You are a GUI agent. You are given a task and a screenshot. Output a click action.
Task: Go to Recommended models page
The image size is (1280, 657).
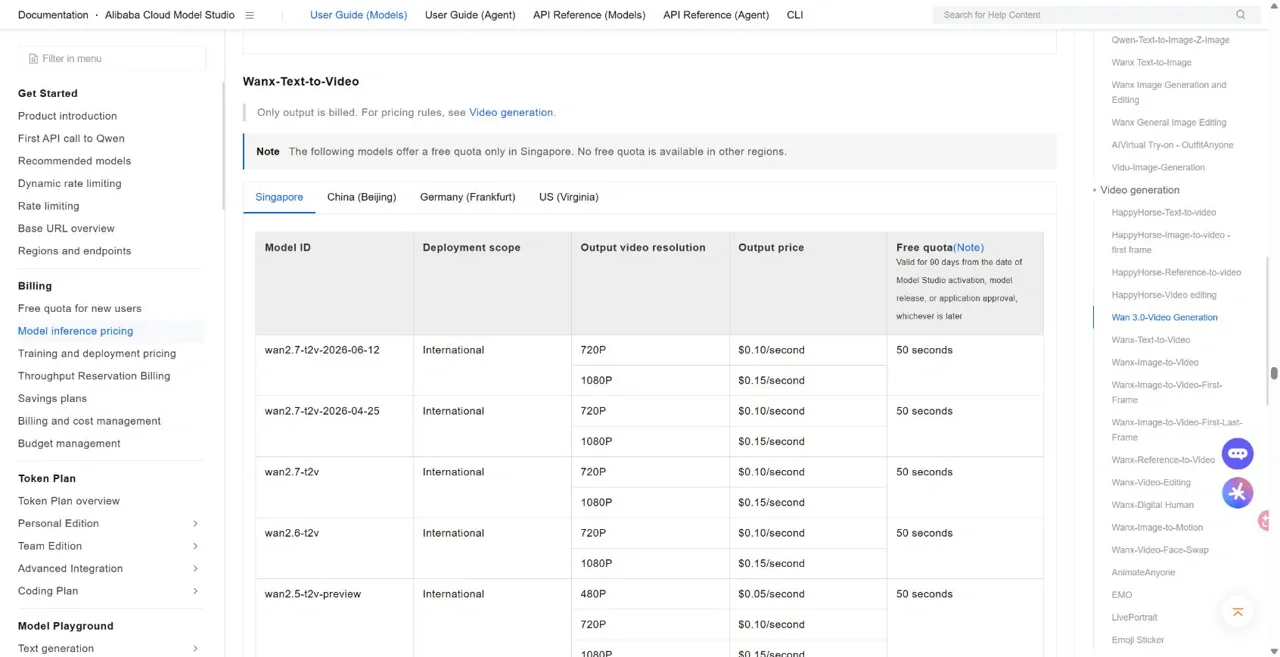click(x=74, y=161)
